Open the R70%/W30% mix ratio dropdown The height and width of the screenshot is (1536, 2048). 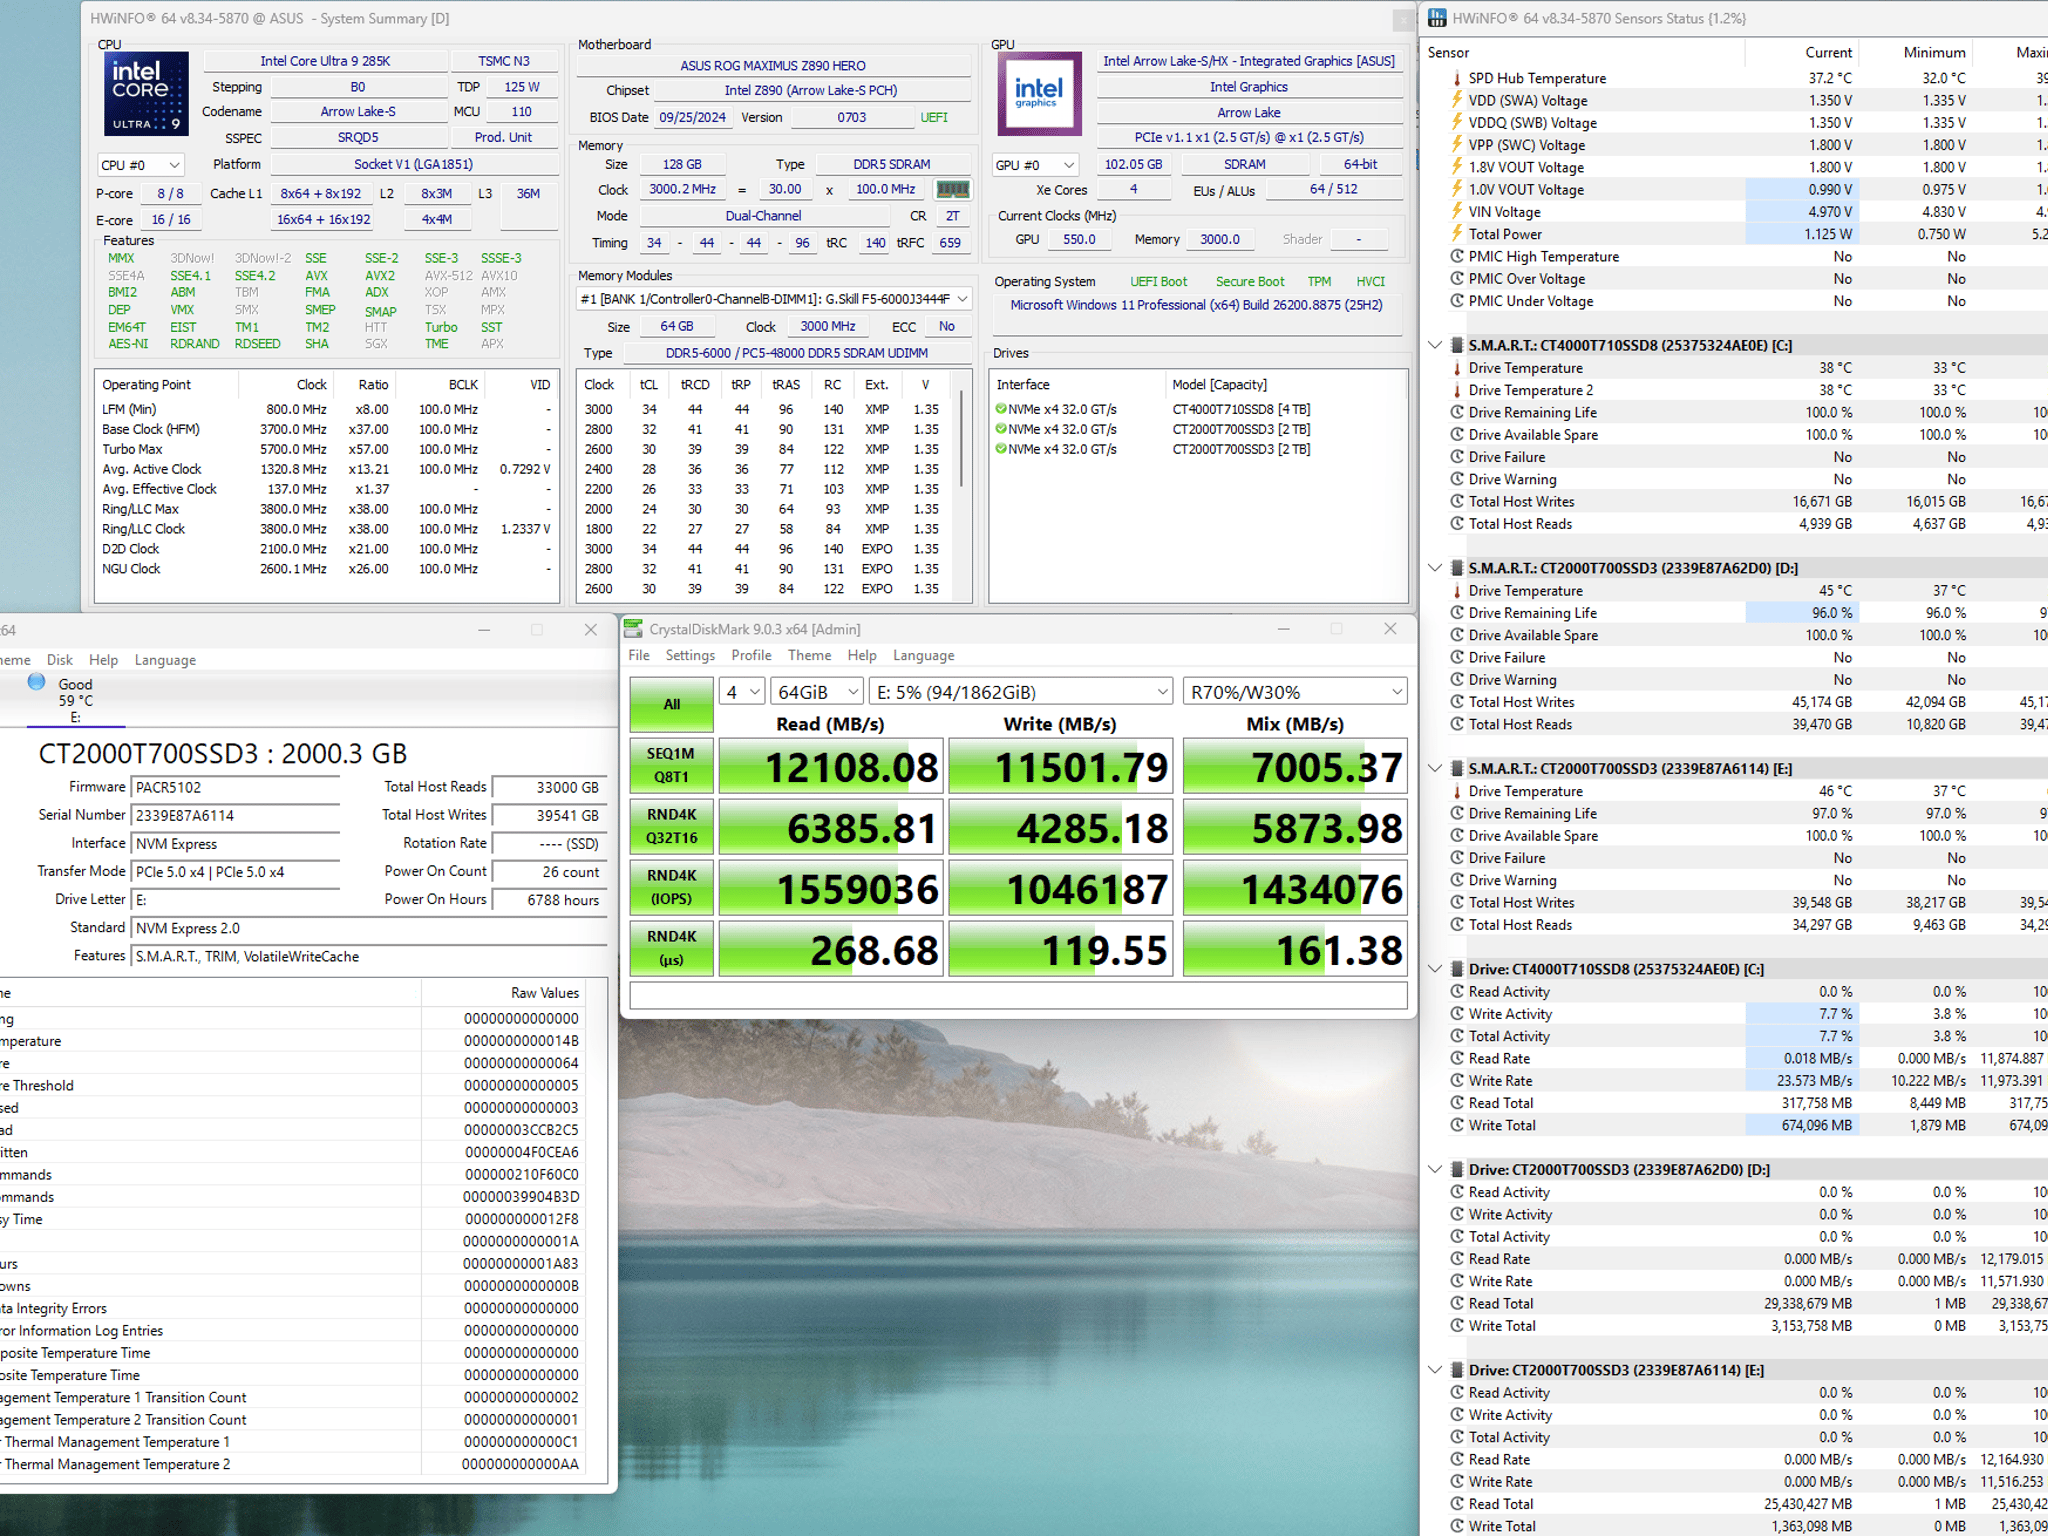click(1295, 692)
